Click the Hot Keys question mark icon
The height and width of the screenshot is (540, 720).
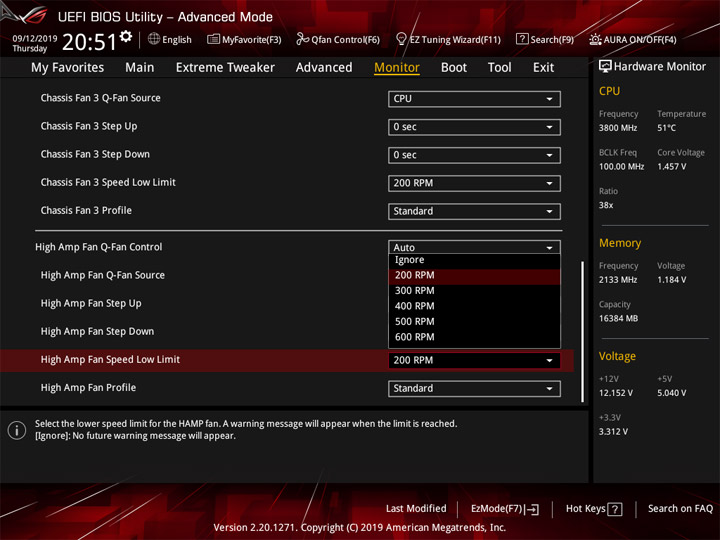tap(615, 509)
